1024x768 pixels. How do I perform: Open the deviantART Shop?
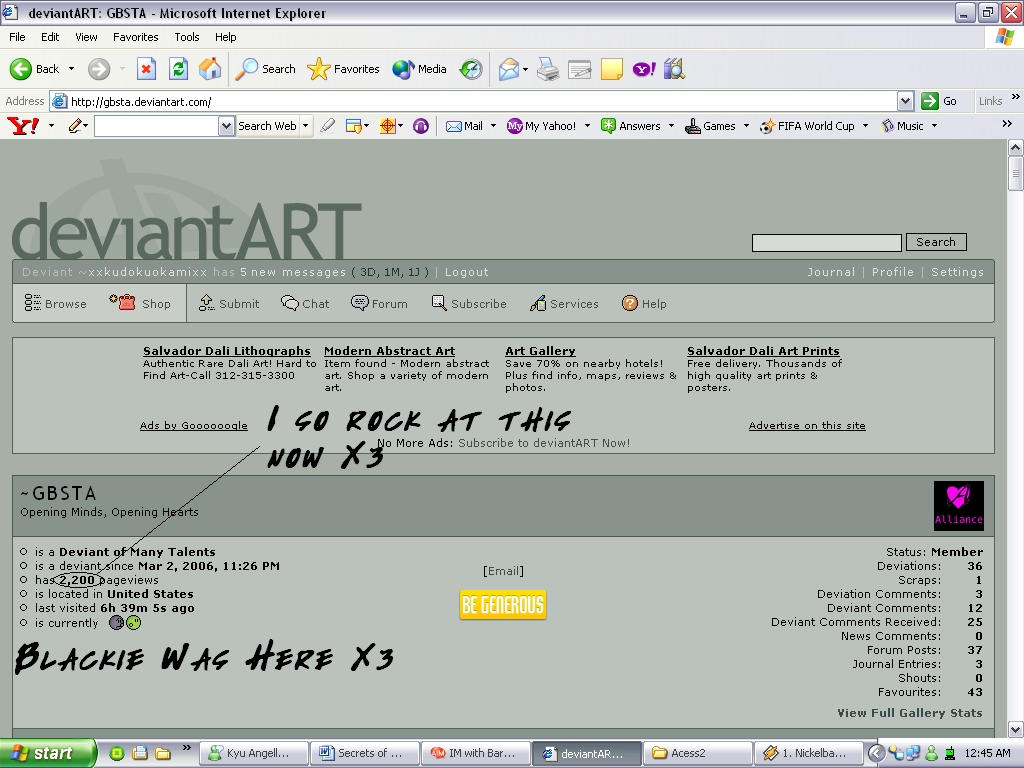point(140,304)
